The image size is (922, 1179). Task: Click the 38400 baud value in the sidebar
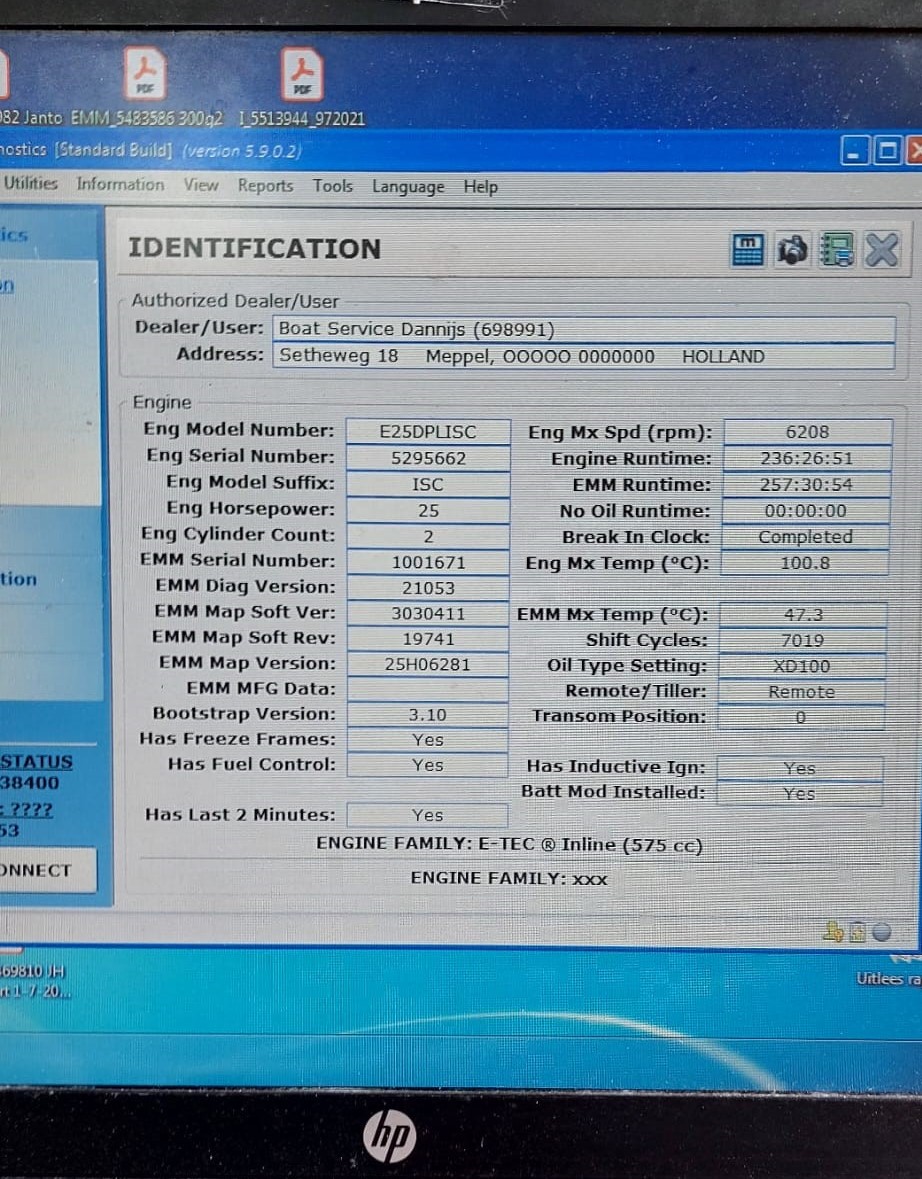click(29, 783)
